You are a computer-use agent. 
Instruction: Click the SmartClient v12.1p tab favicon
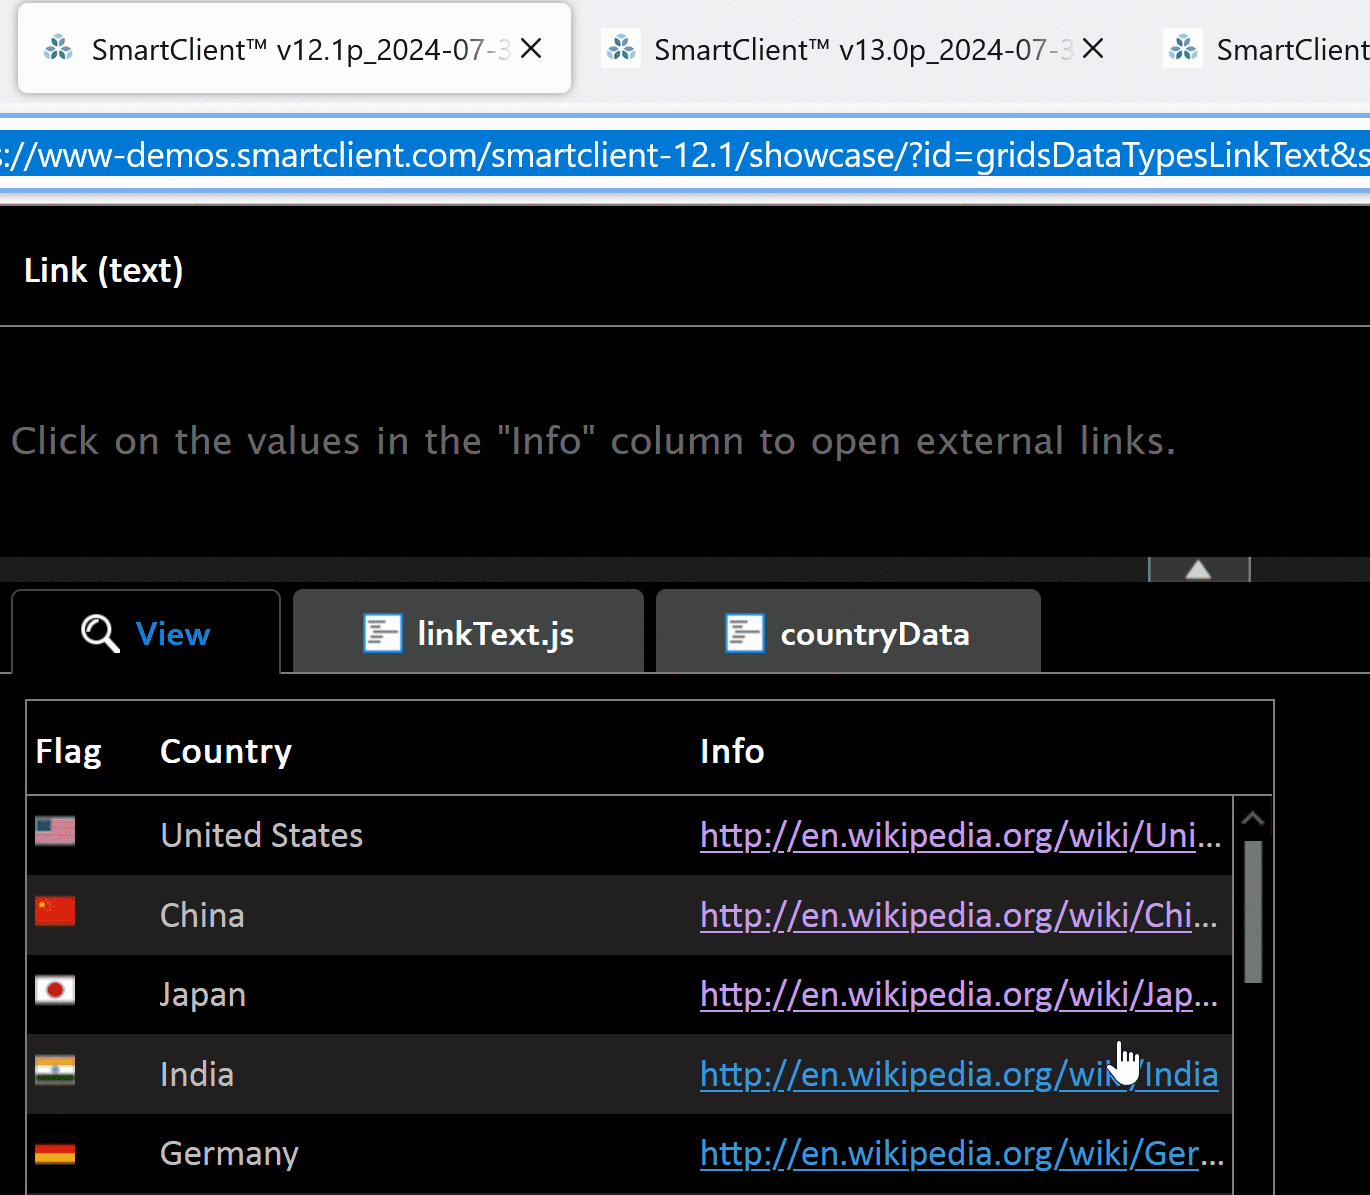[x=59, y=48]
